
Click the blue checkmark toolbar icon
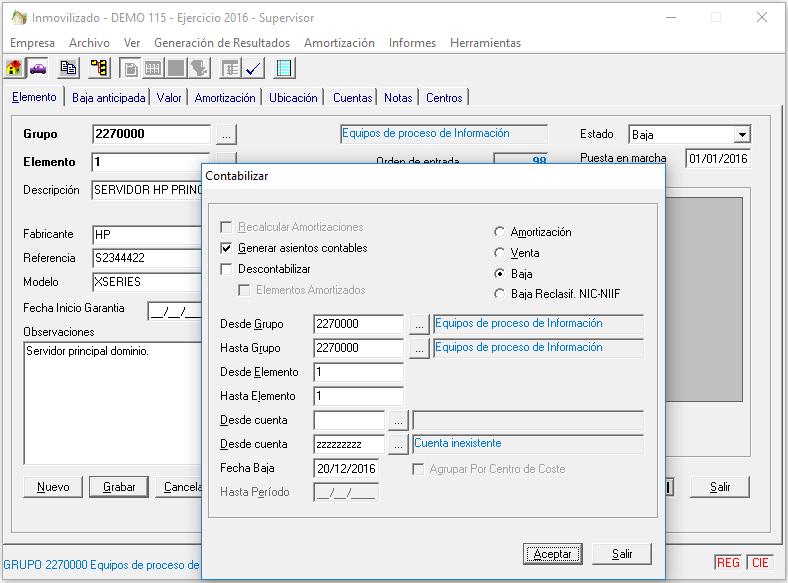(253, 68)
